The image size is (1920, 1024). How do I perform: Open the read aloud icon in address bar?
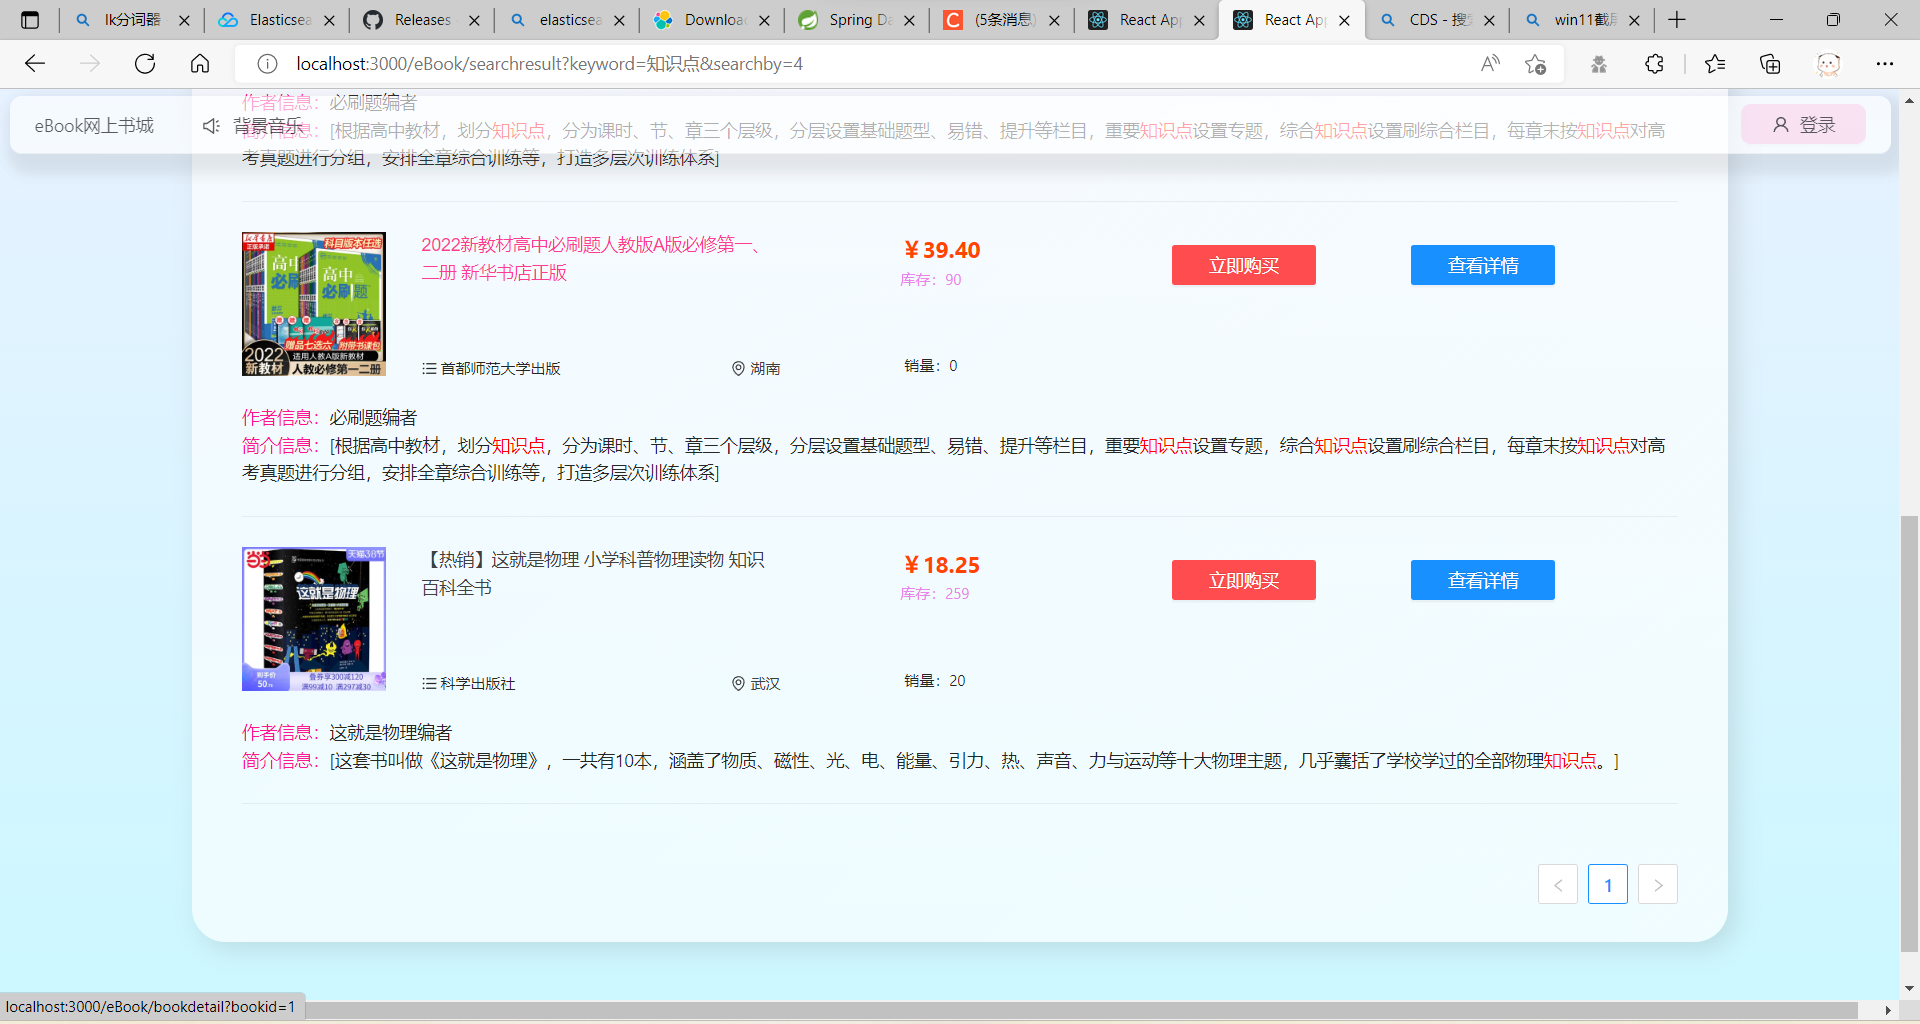tap(1490, 64)
